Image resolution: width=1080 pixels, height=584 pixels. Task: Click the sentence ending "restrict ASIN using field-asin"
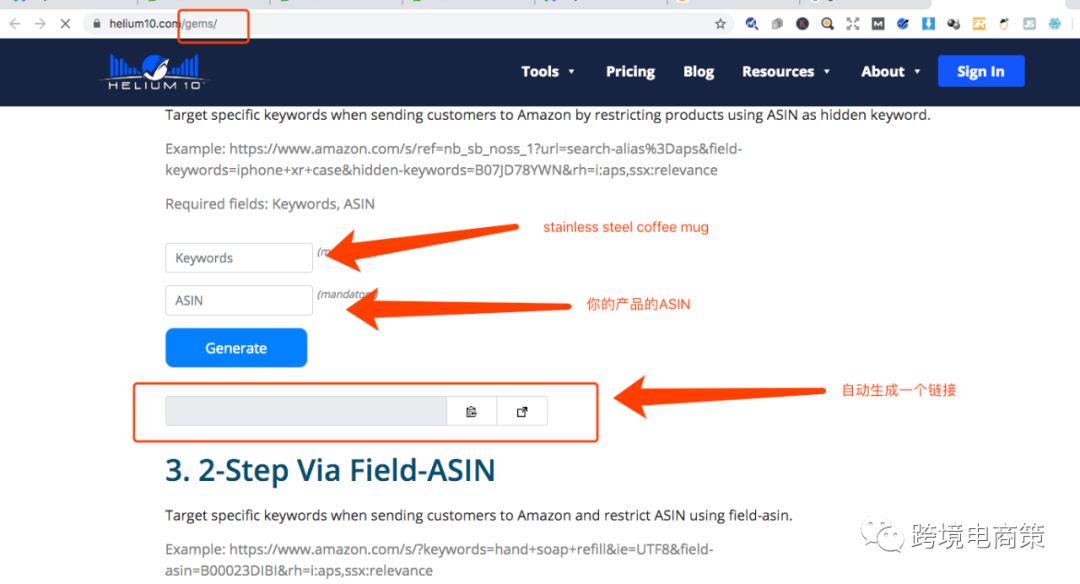click(x=479, y=515)
